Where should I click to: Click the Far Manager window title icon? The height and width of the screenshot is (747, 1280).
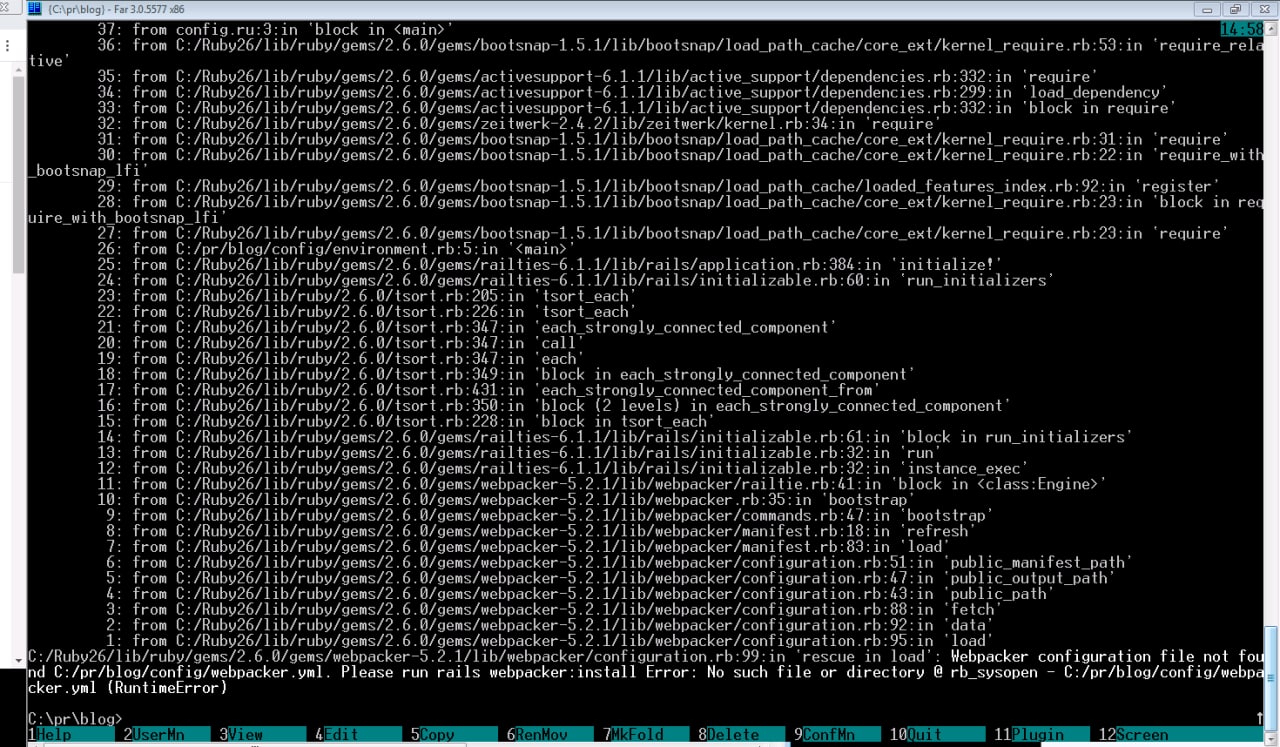click(x=35, y=8)
